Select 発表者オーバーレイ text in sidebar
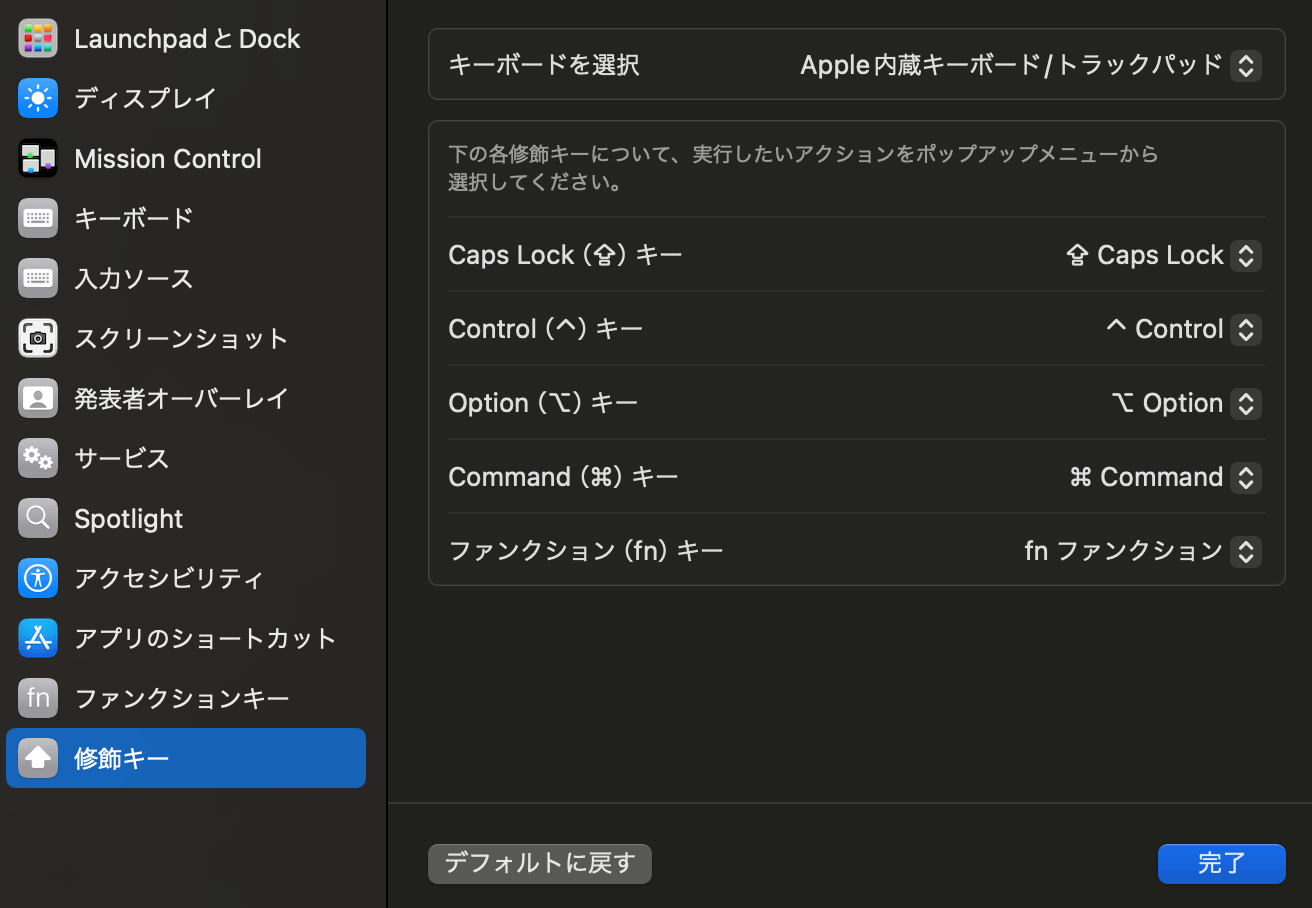The width and height of the screenshot is (1312, 908). click(x=181, y=398)
